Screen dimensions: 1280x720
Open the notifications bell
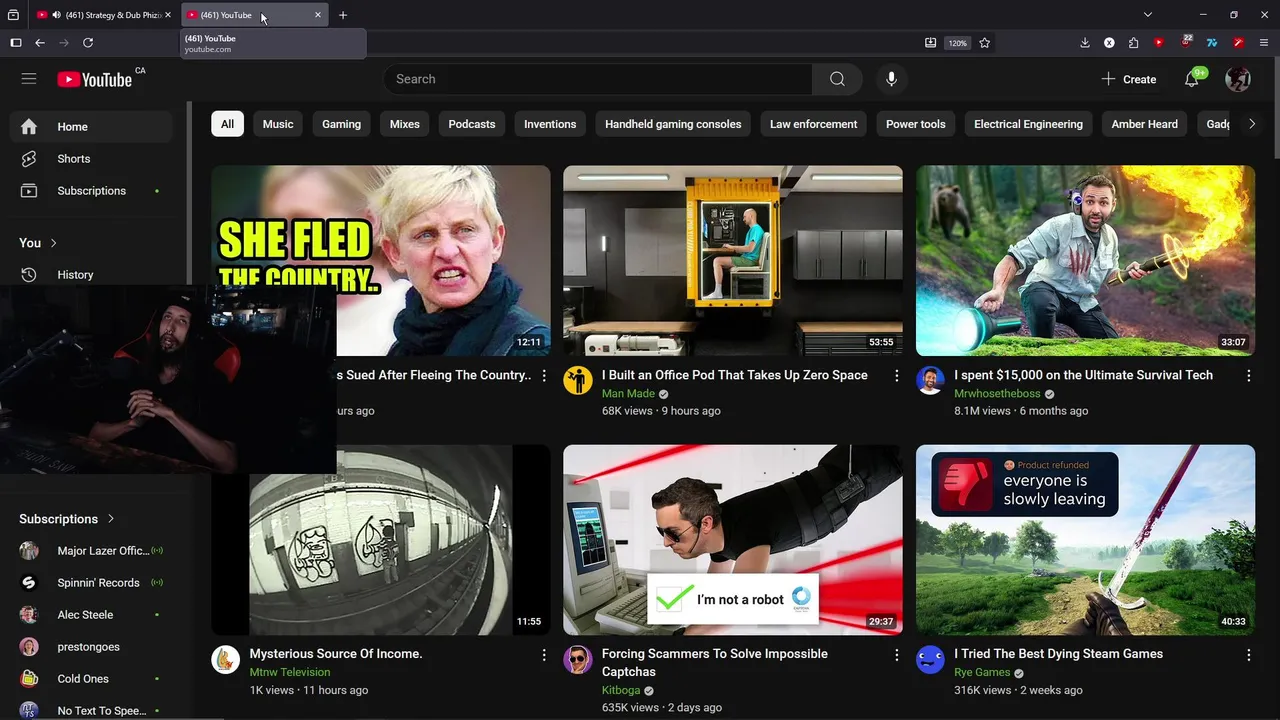pyautogui.click(x=1192, y=79)
